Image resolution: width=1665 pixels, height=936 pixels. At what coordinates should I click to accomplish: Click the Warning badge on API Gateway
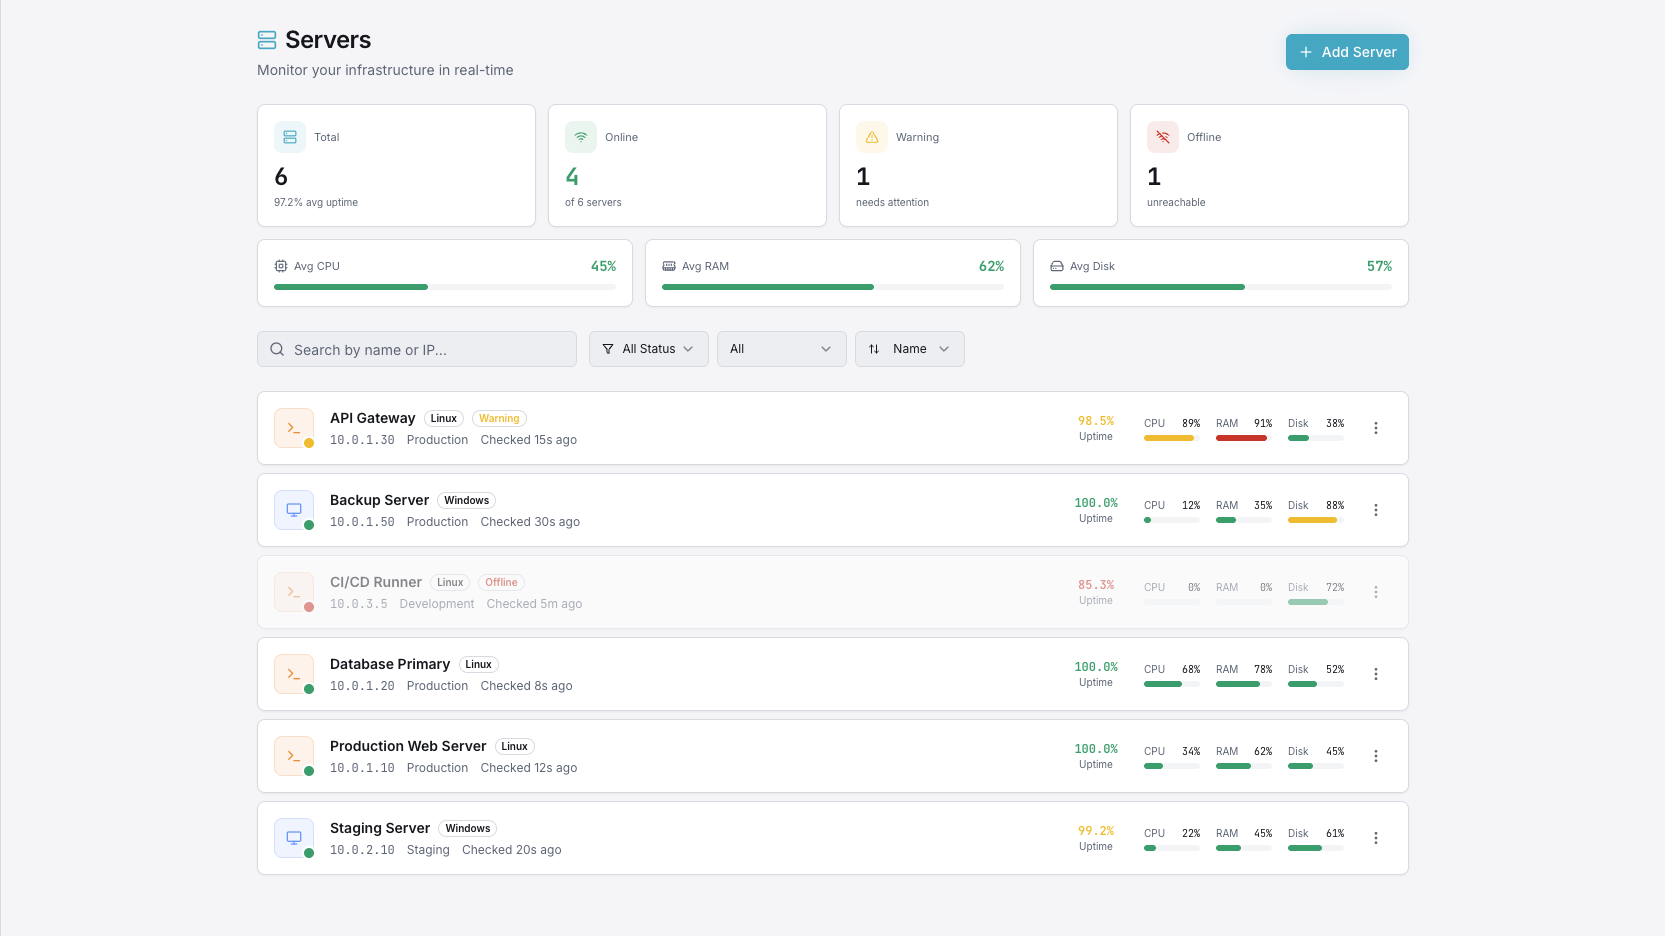499,419
